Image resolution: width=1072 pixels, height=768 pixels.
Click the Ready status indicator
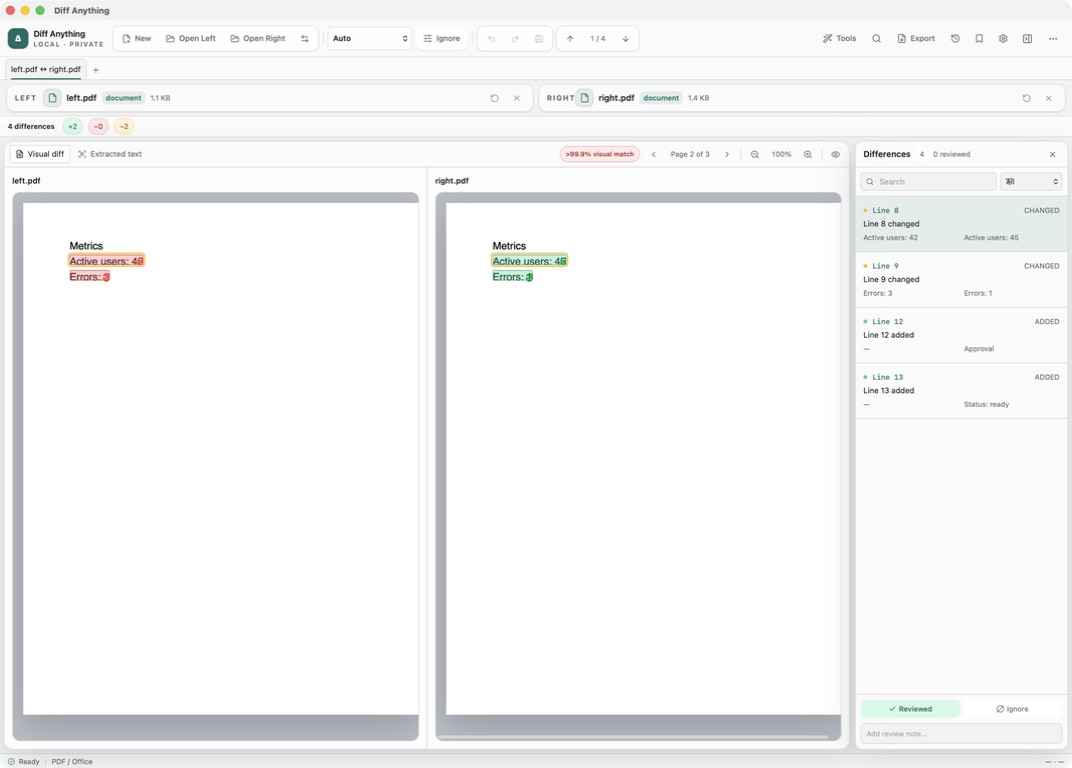pos(23,761)
